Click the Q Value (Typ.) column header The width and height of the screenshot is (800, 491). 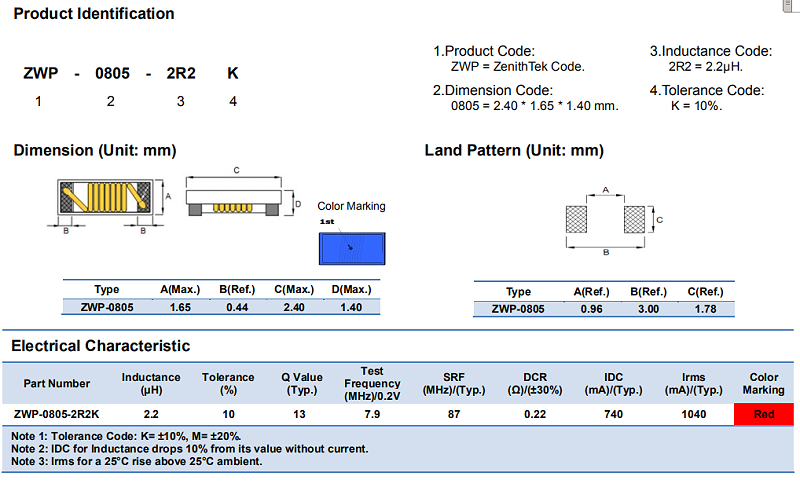click(x=302, y=384)
